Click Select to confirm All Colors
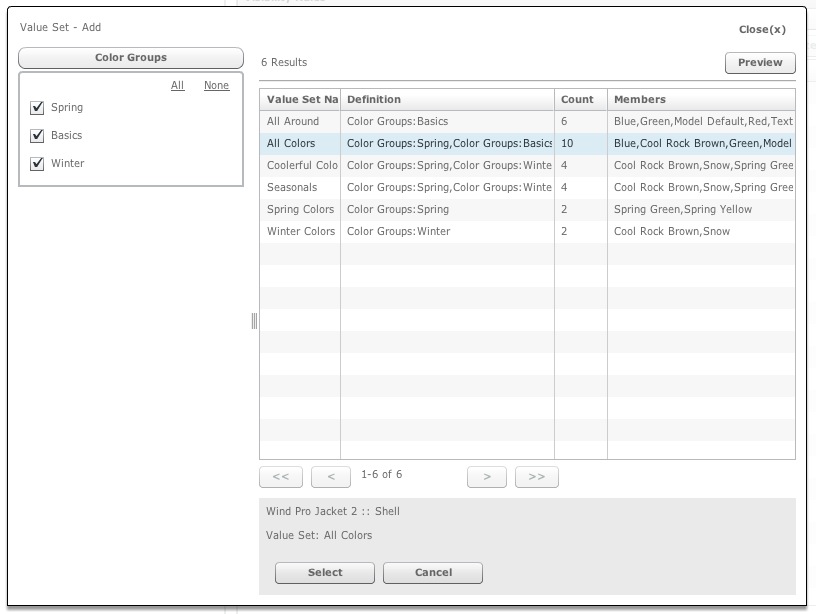Screen dimensions: 816x614 pos(323,573)
